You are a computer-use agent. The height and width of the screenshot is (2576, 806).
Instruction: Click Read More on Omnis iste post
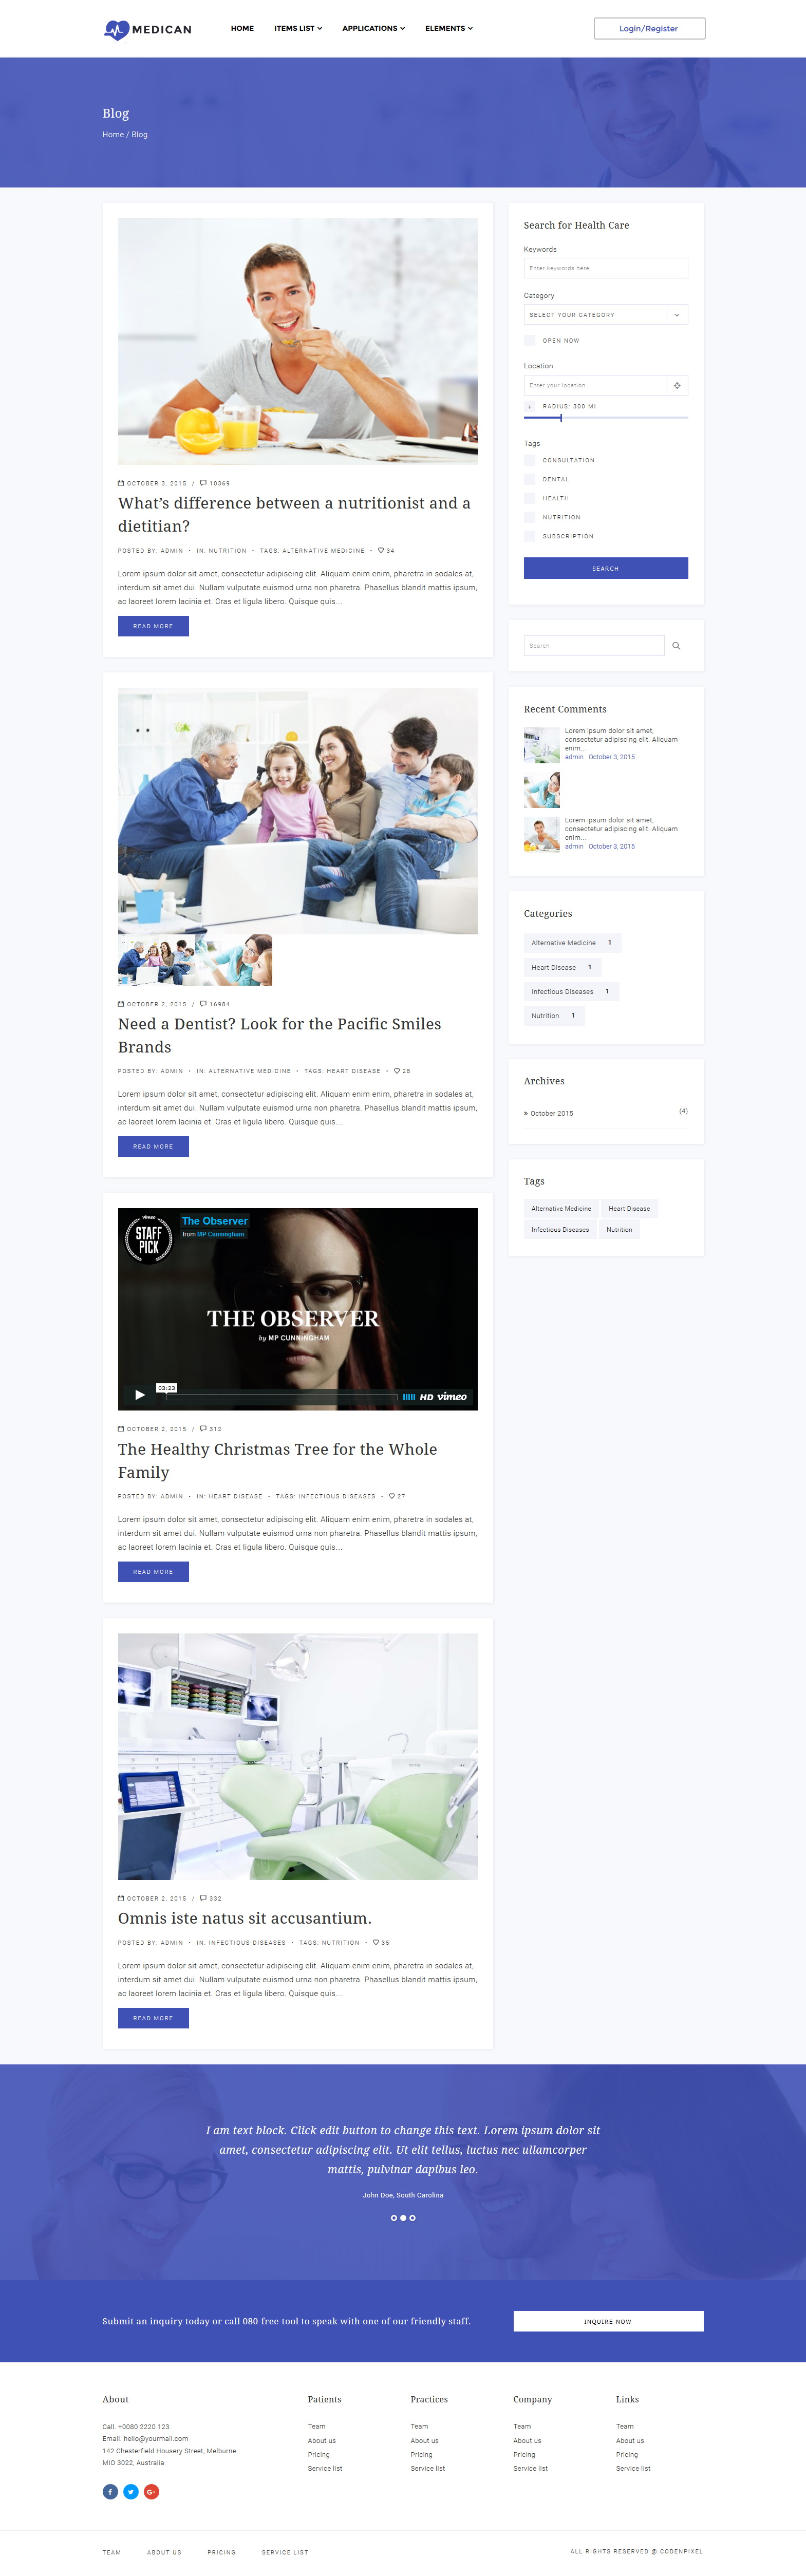153,2018
